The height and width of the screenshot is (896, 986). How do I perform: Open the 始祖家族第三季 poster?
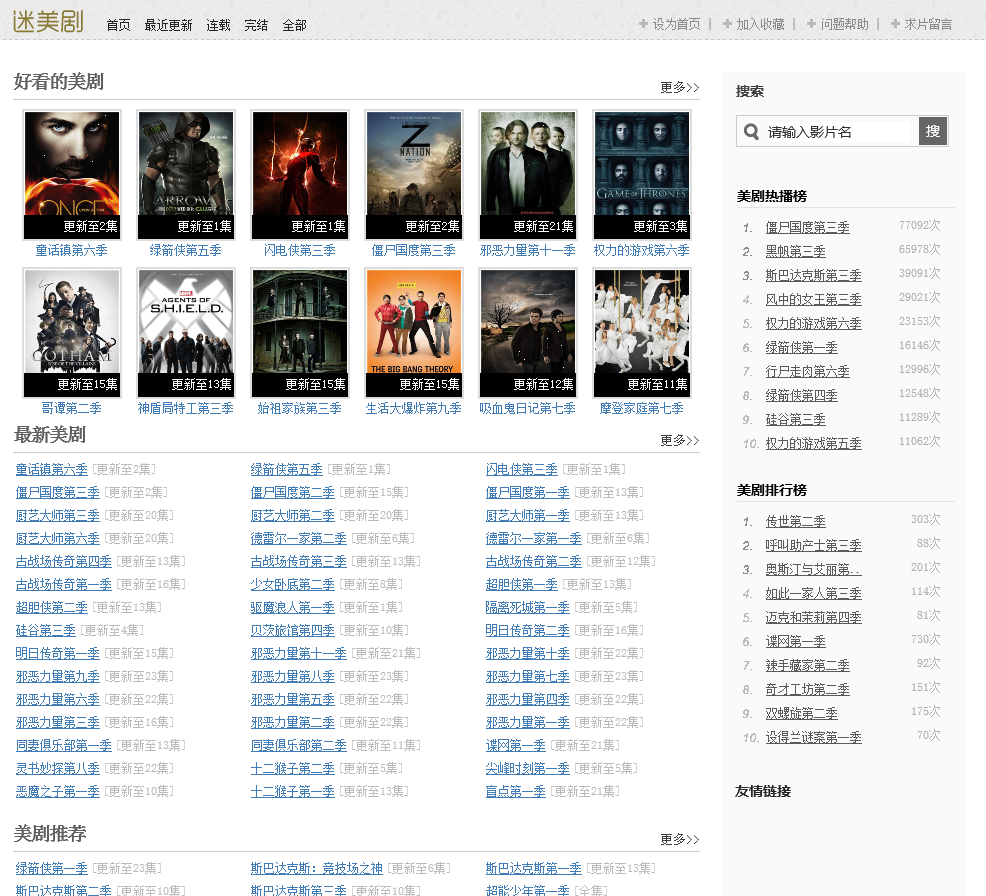click(x=299, y=333)
